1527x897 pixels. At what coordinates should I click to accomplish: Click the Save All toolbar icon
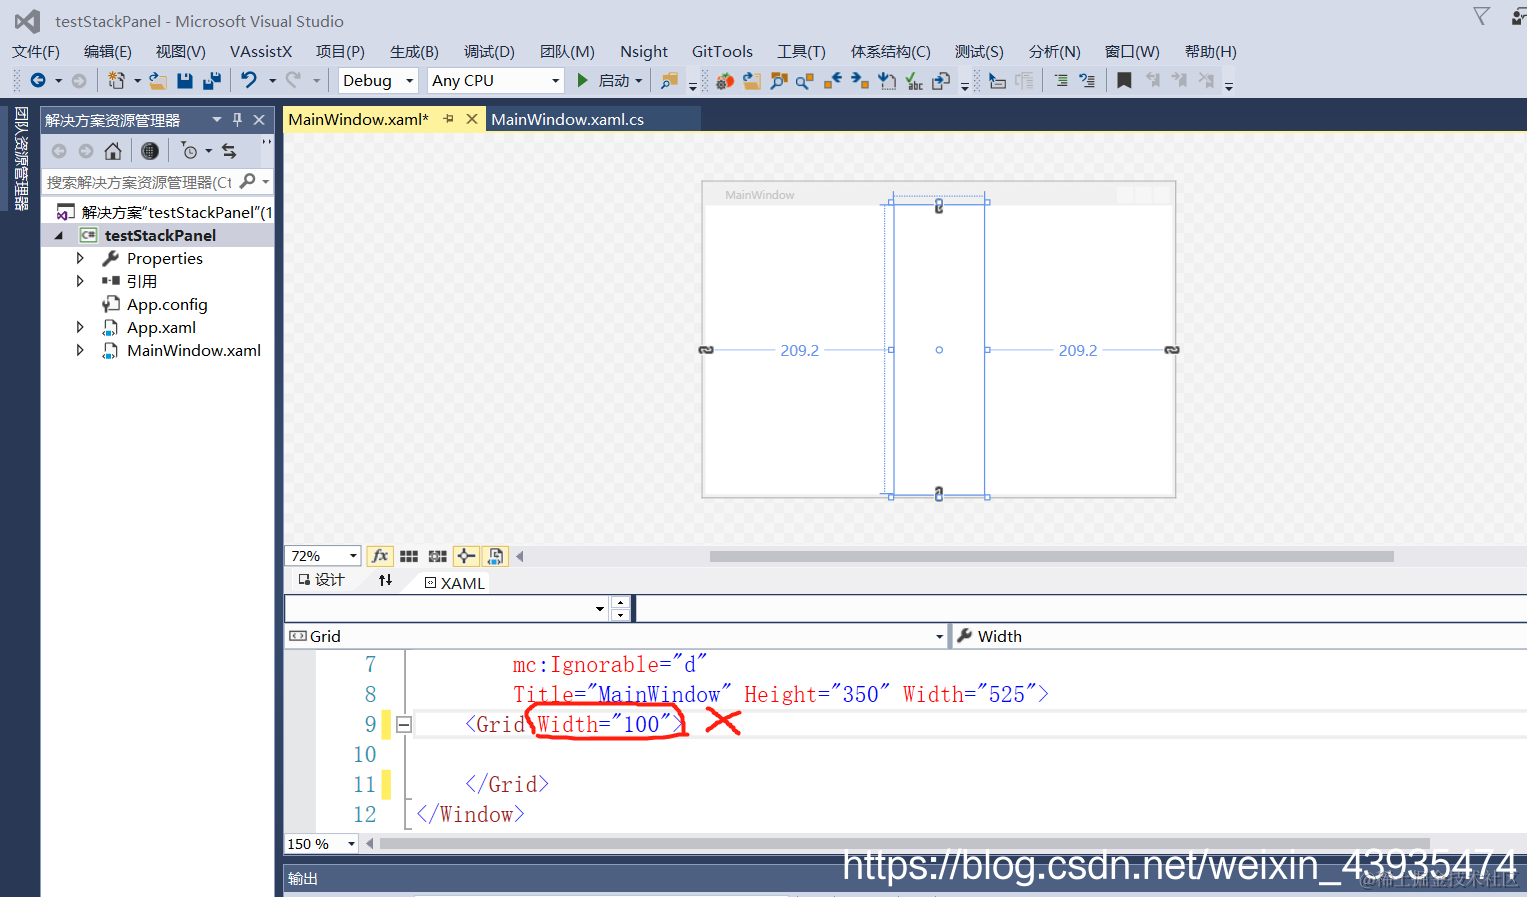coord(211,81)
